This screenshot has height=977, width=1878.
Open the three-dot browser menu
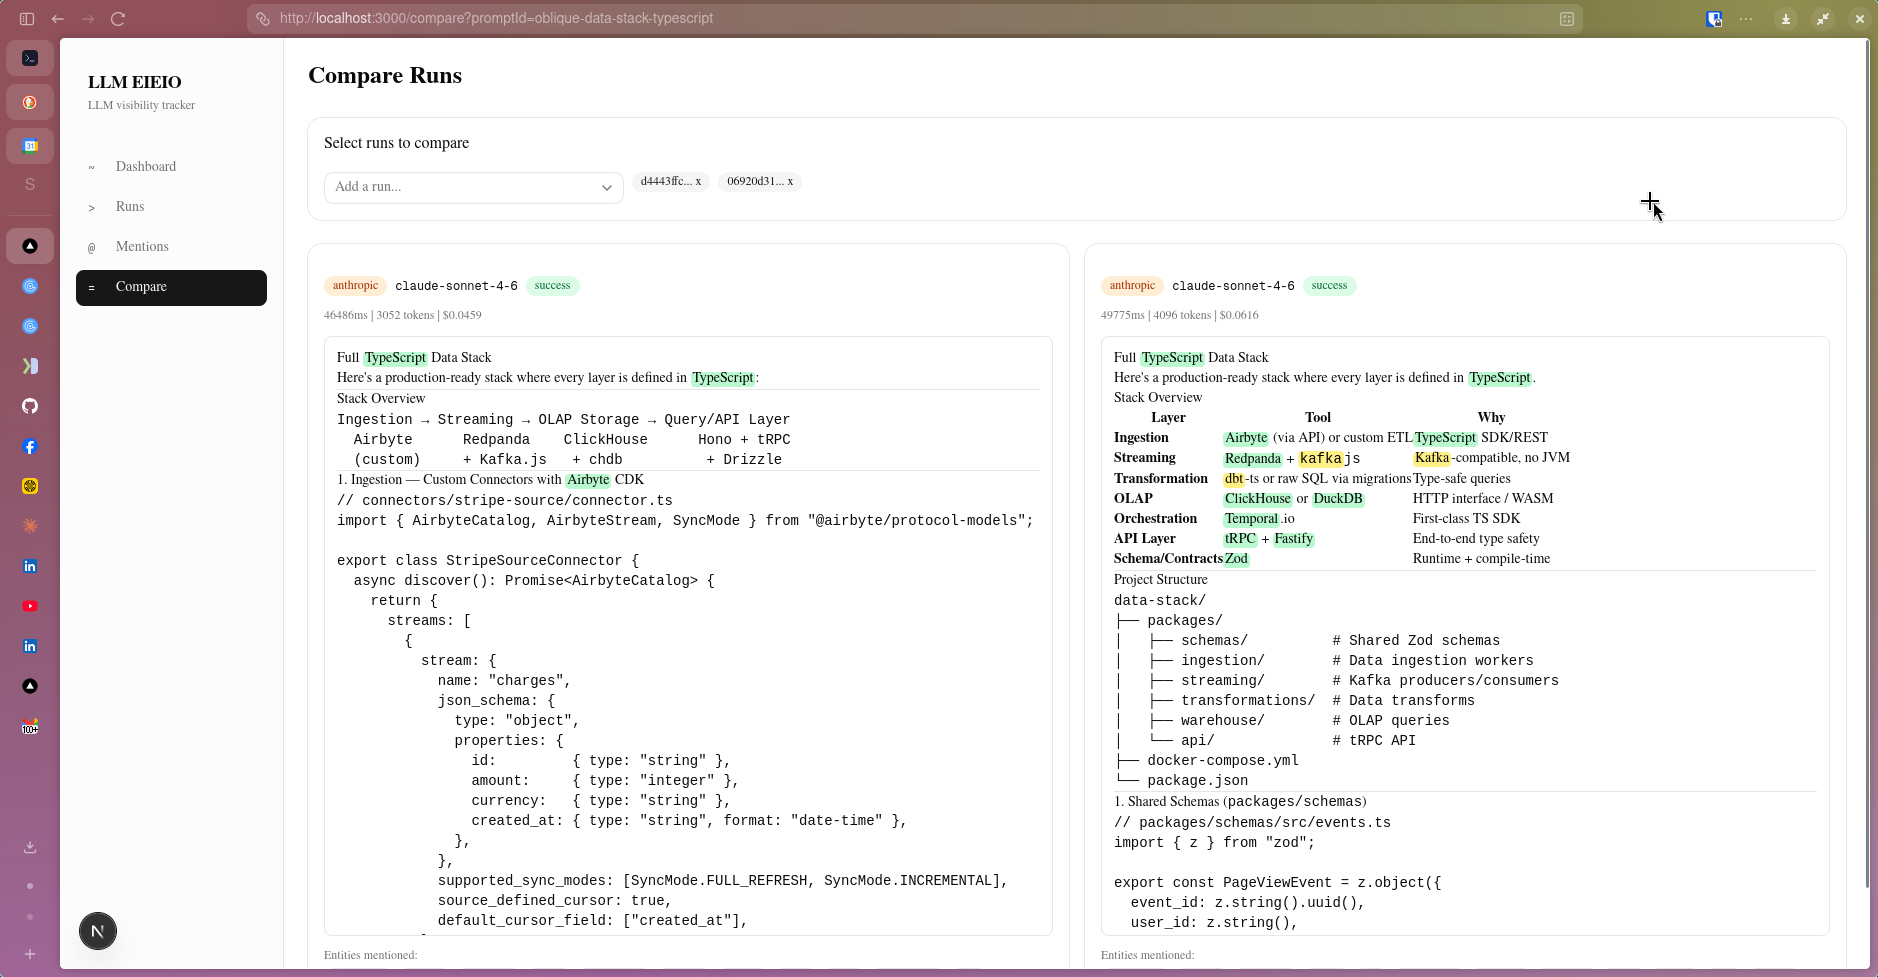tap(1746, 19)
